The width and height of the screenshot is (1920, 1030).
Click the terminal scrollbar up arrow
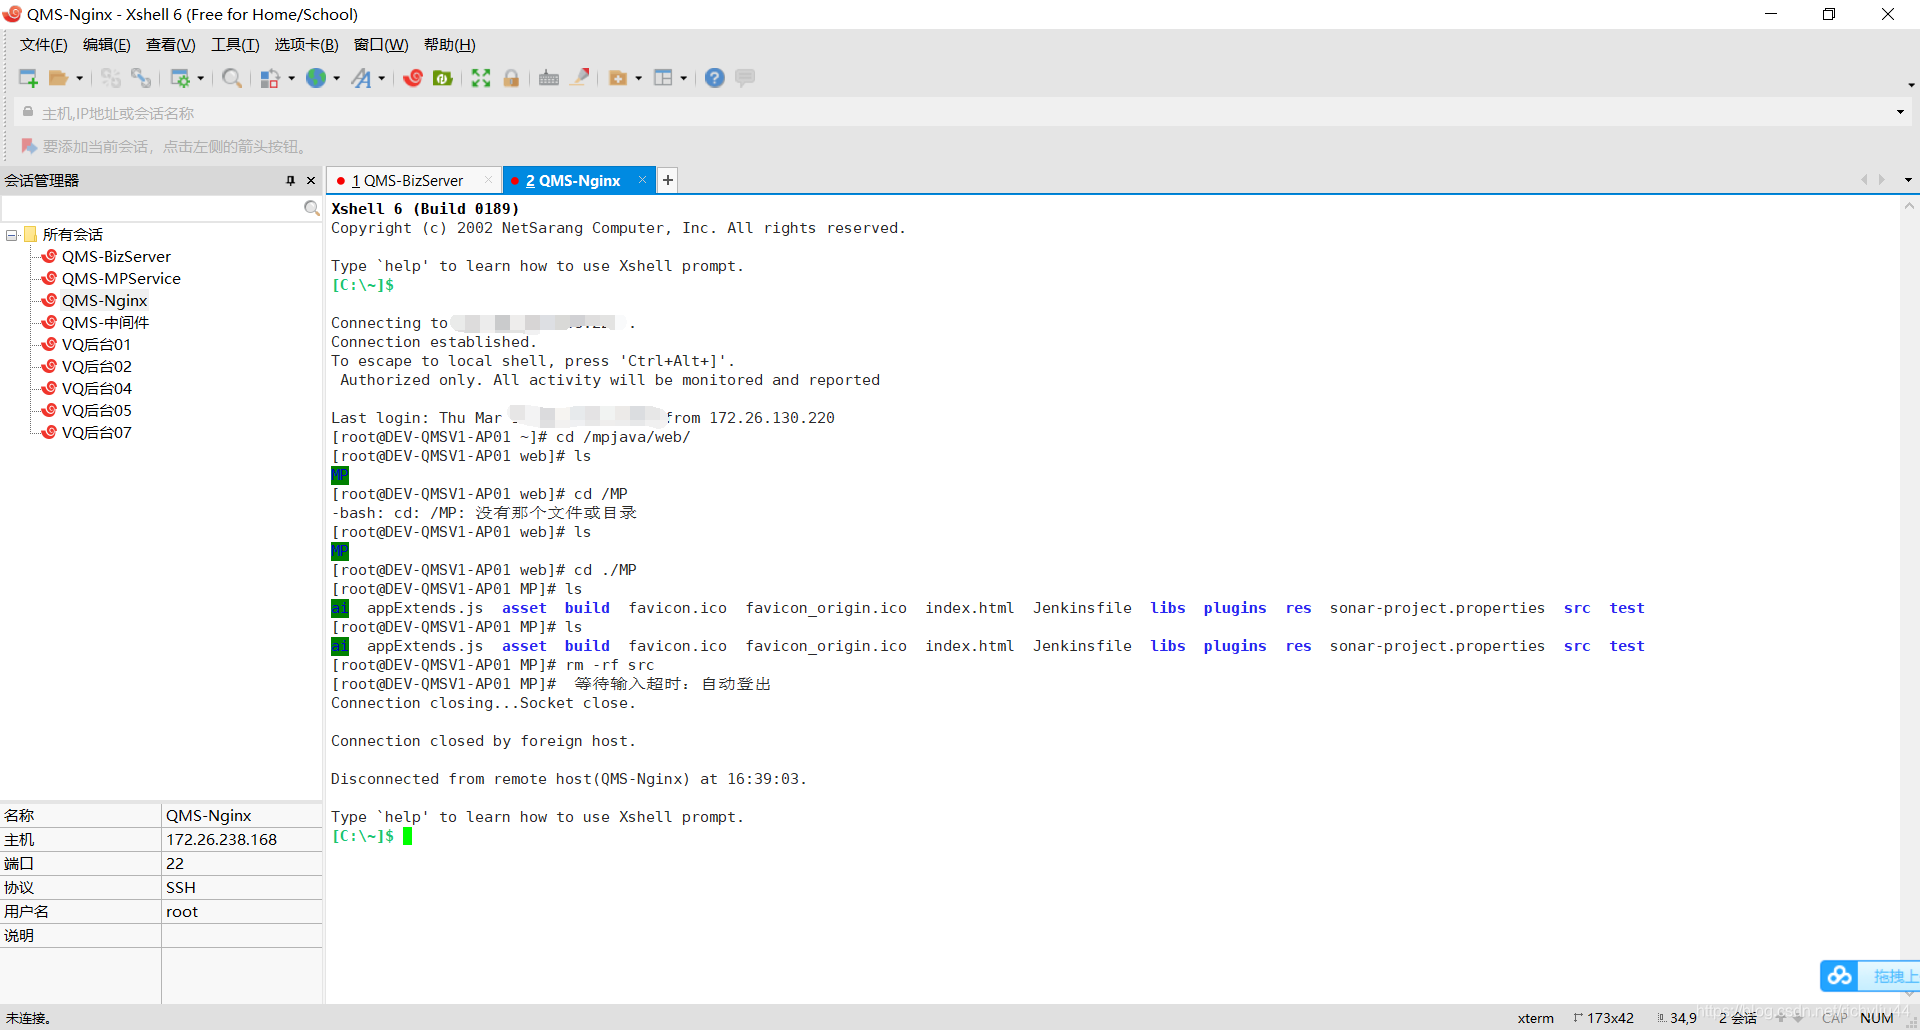[1909, 206]
